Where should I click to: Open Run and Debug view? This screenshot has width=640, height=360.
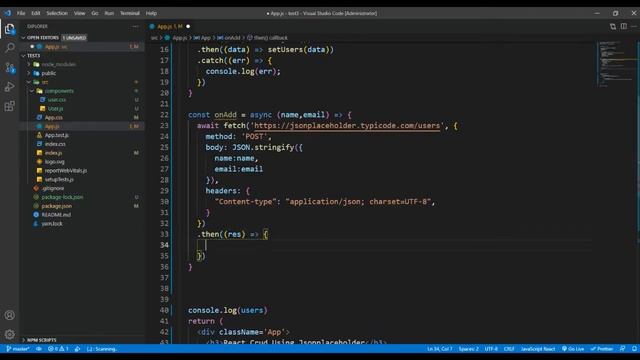tap(9, 87)
